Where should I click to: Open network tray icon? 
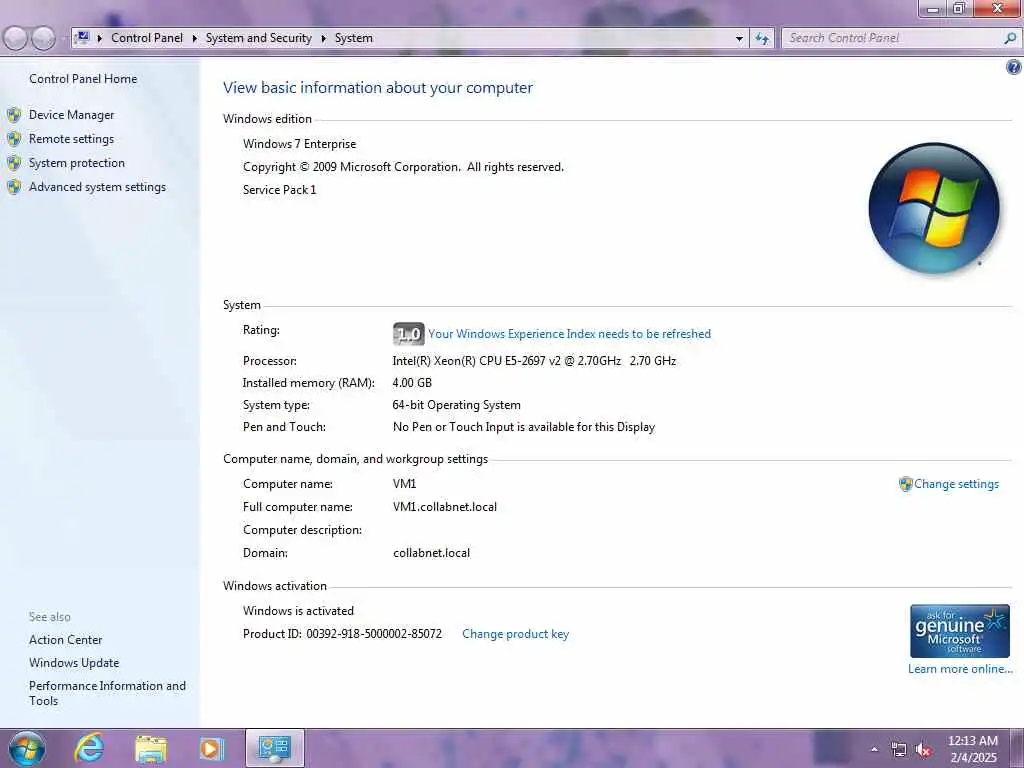point(899,750)
